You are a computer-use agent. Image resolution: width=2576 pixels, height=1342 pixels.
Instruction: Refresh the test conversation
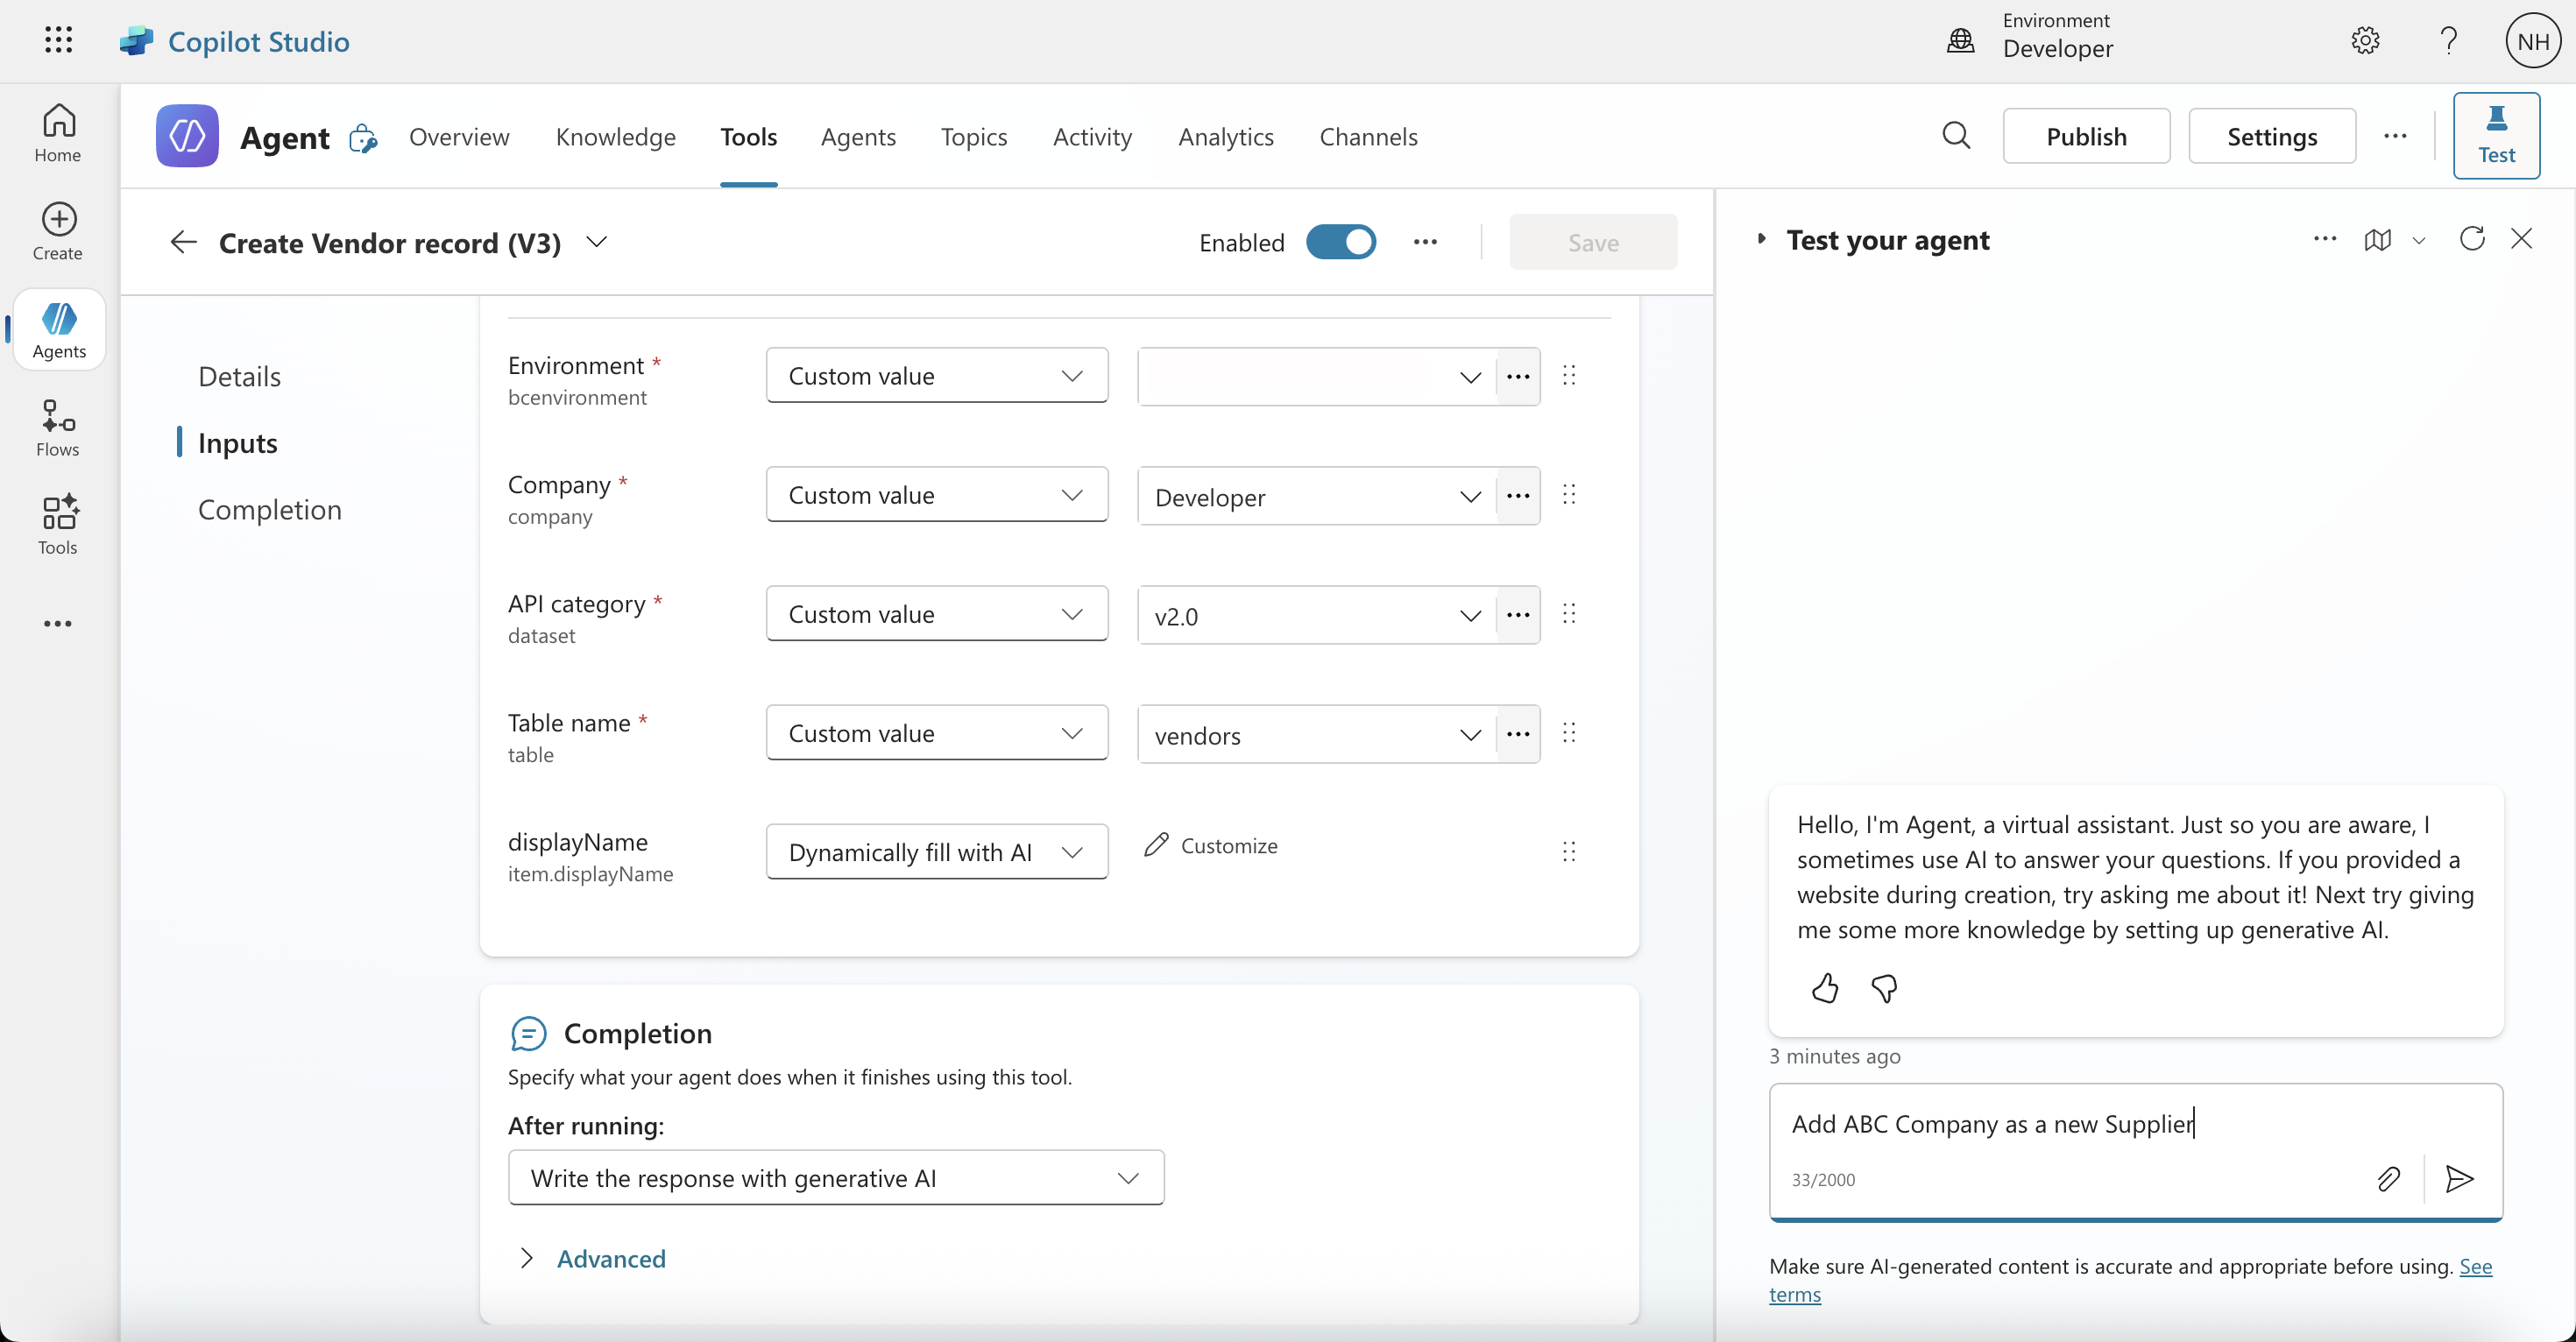tap(2472, 239)
